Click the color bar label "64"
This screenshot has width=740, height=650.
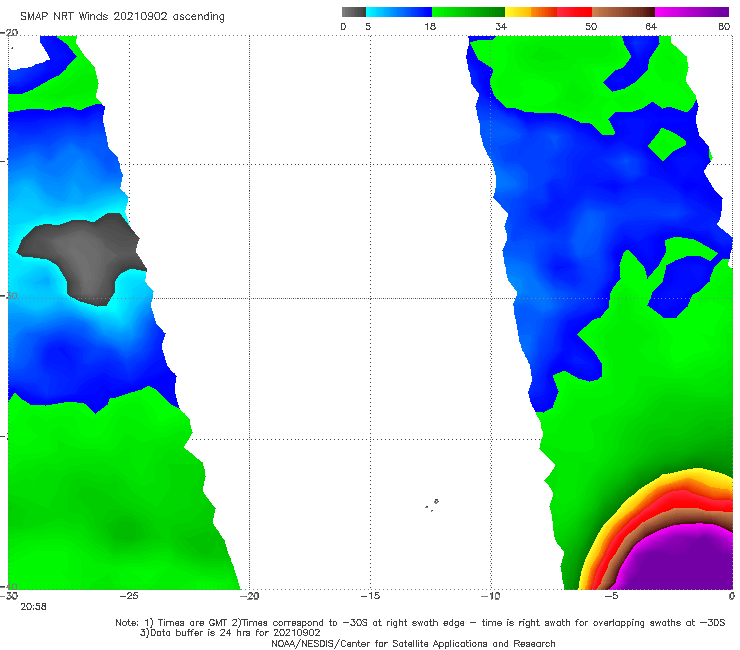(x=651, y=27)
